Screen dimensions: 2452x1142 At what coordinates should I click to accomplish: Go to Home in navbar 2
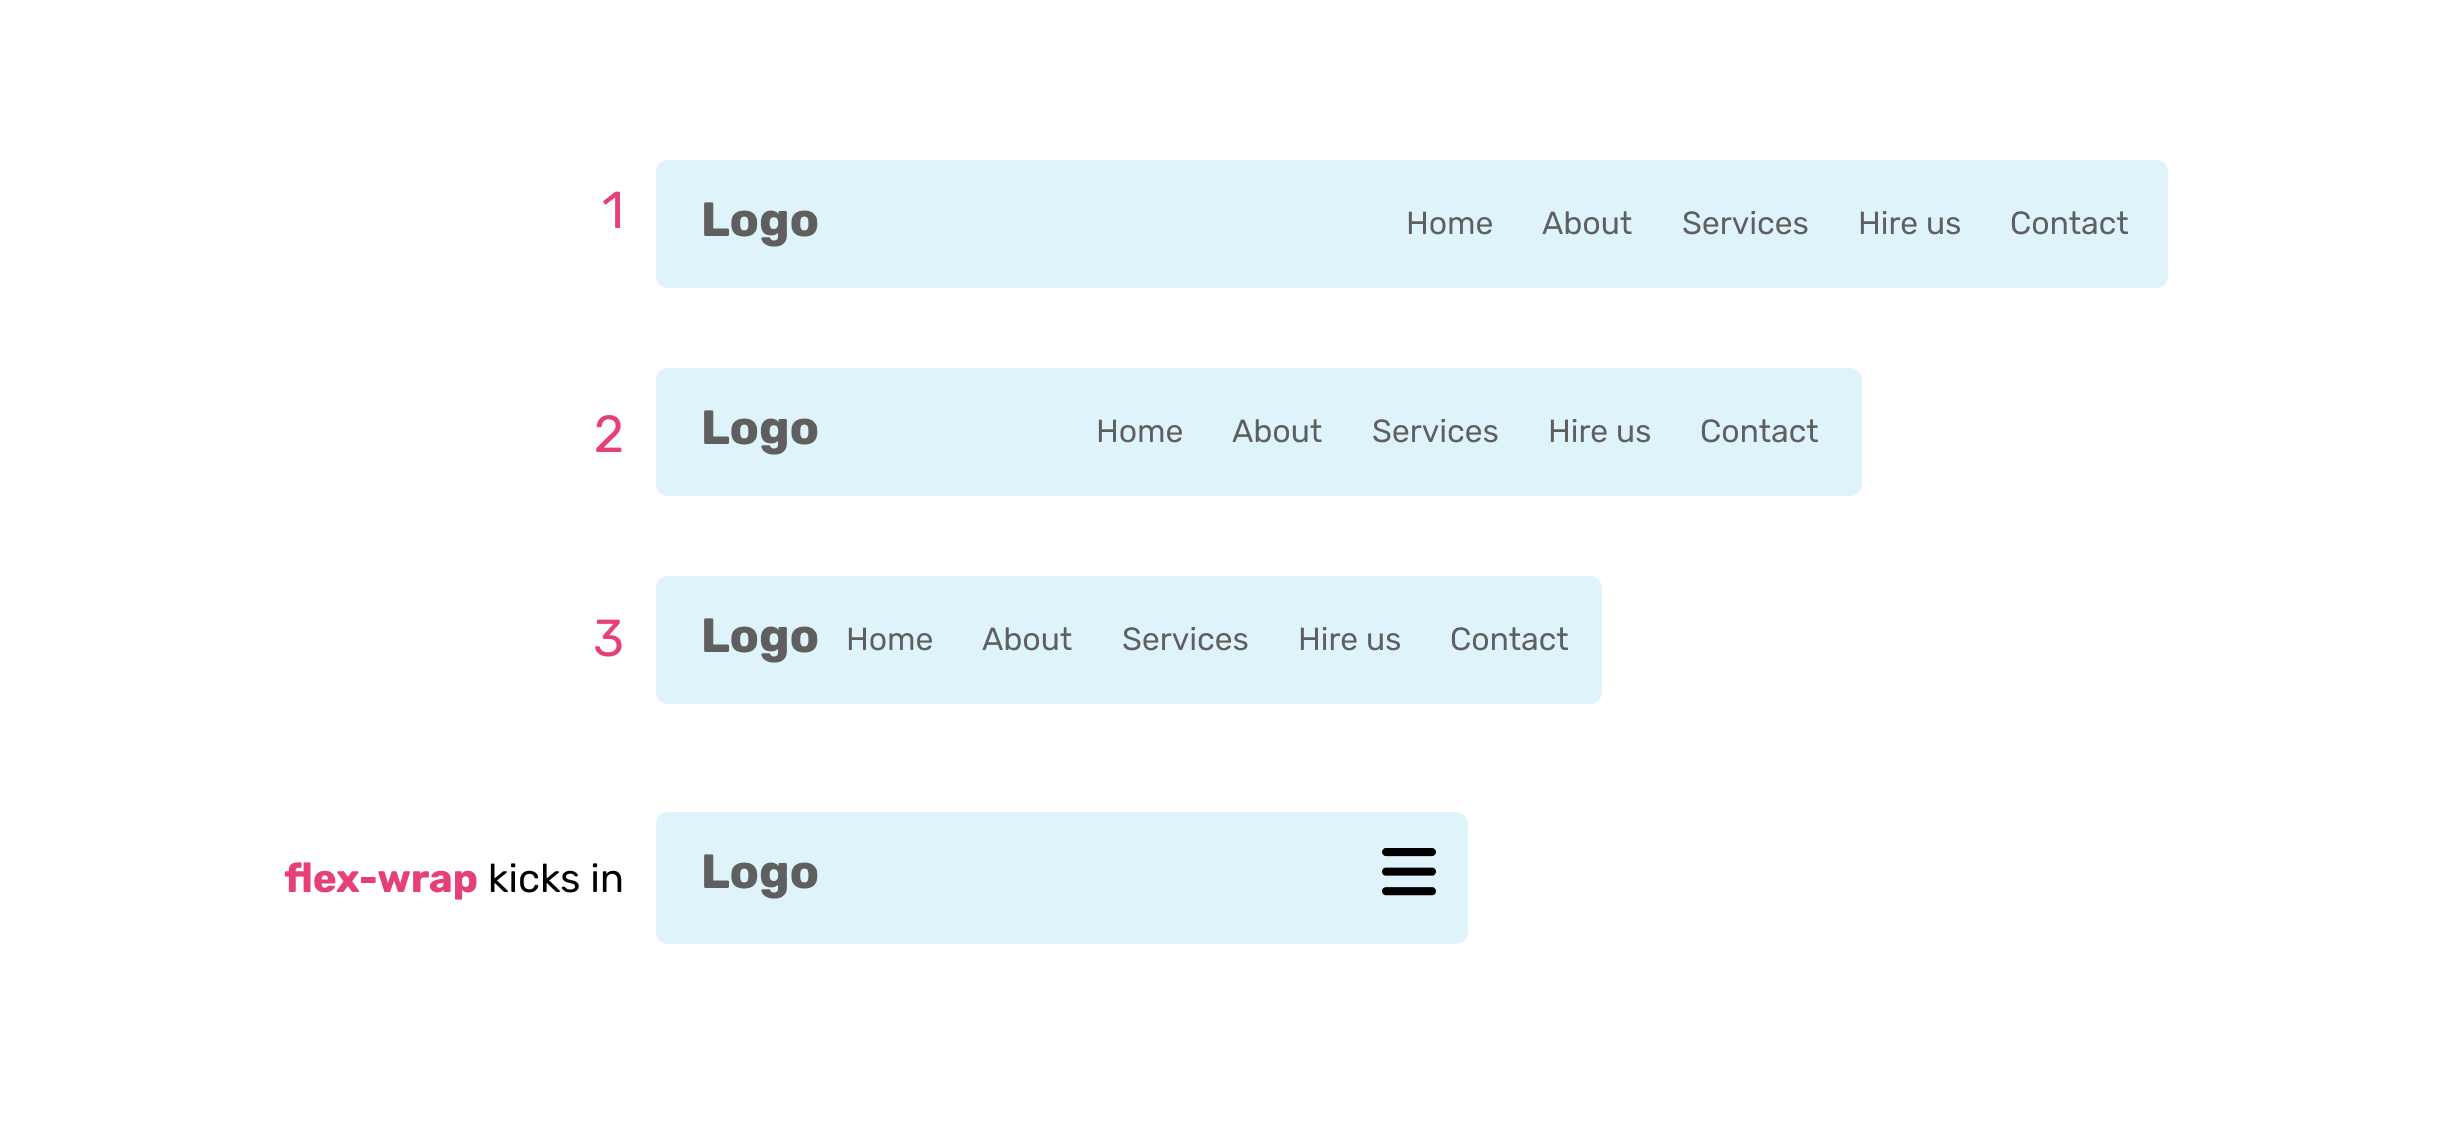1139,431
